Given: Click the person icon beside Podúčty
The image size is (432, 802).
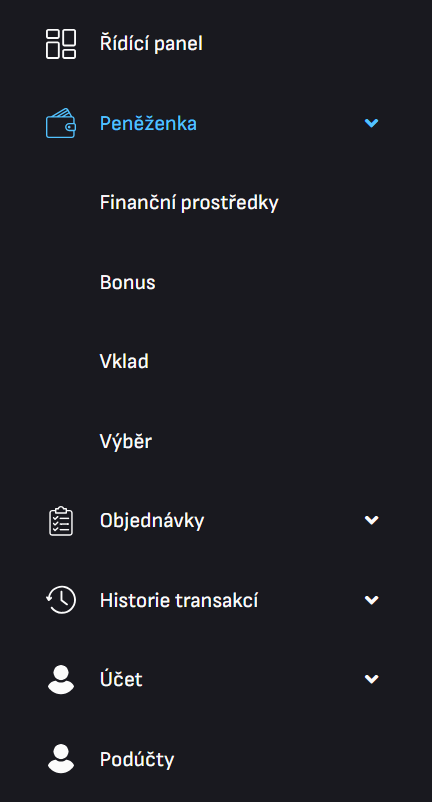Looking at the screenshot, I should tap(61, 759).
